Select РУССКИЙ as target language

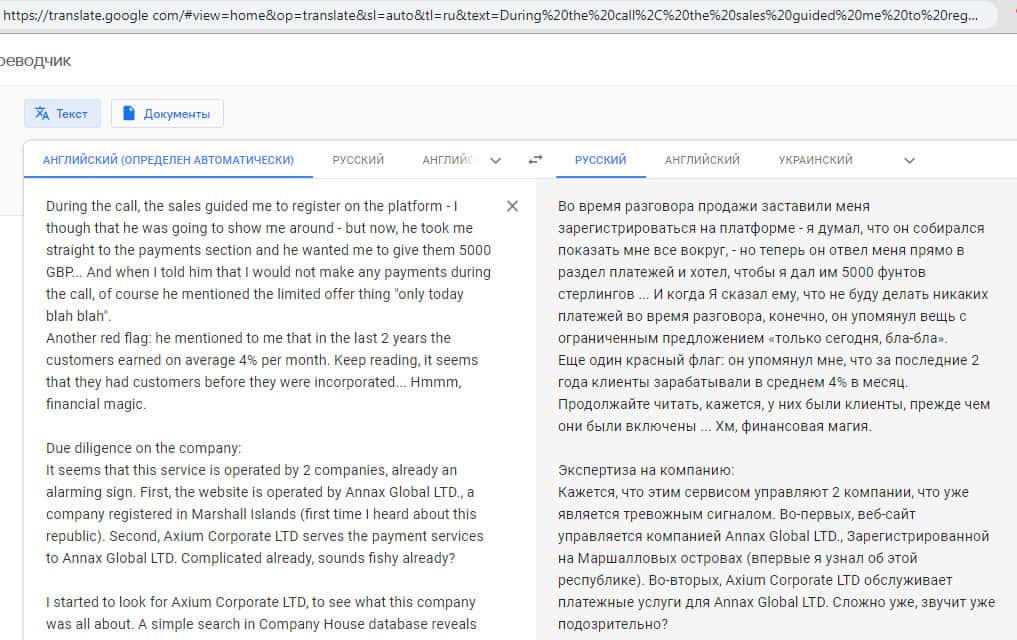tap(600, 160)
